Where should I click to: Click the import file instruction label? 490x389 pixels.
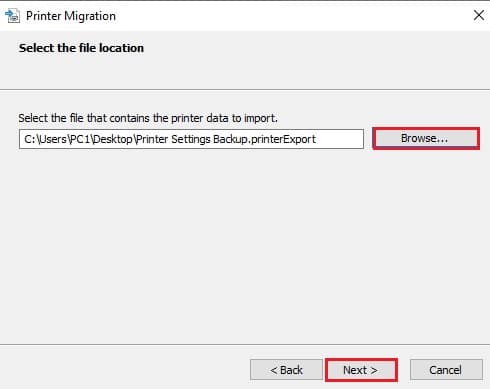coord(148,118)
